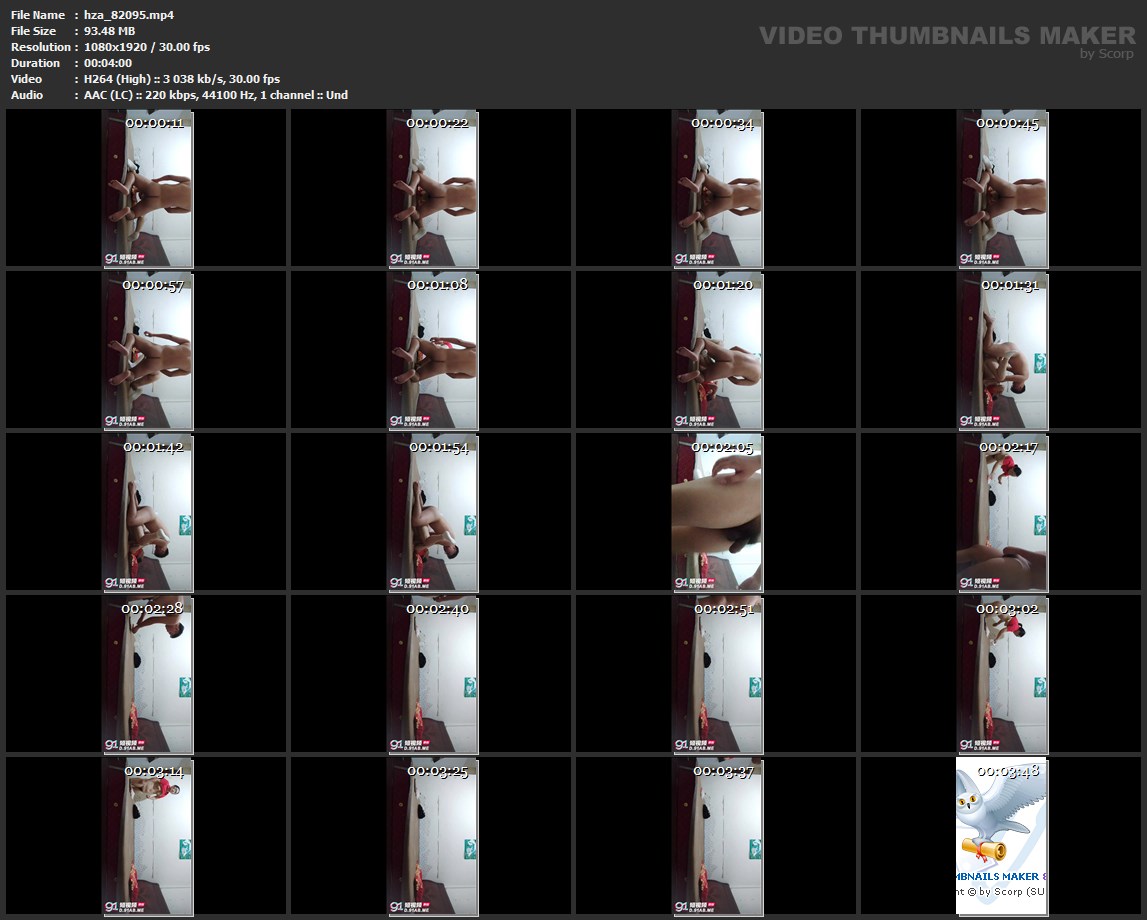The height and width of the screenshot is (920, 1147).
Task: Select the thumbnail at 00:02:40
Action: (432, 675)
